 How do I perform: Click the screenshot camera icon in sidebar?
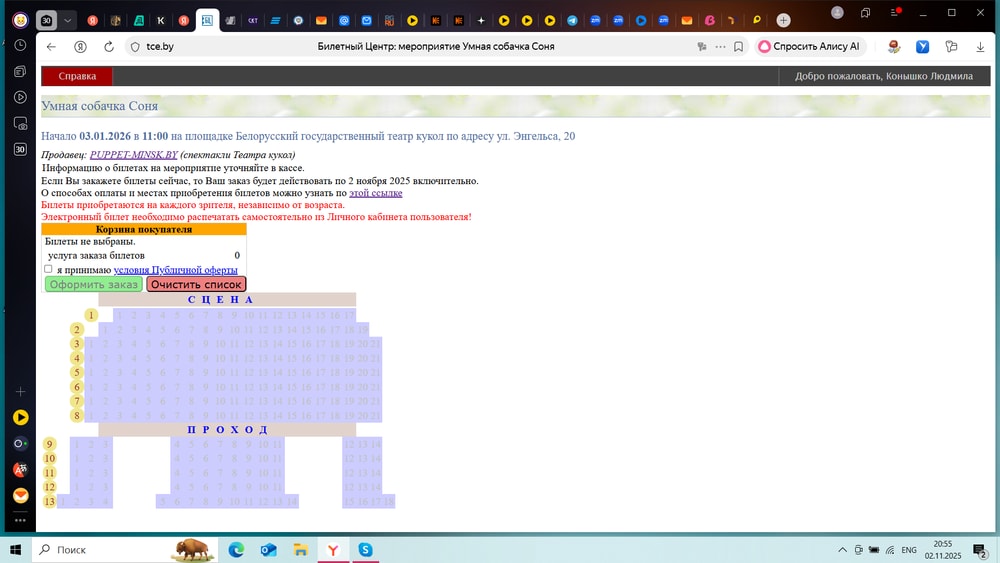click(20, 123)
